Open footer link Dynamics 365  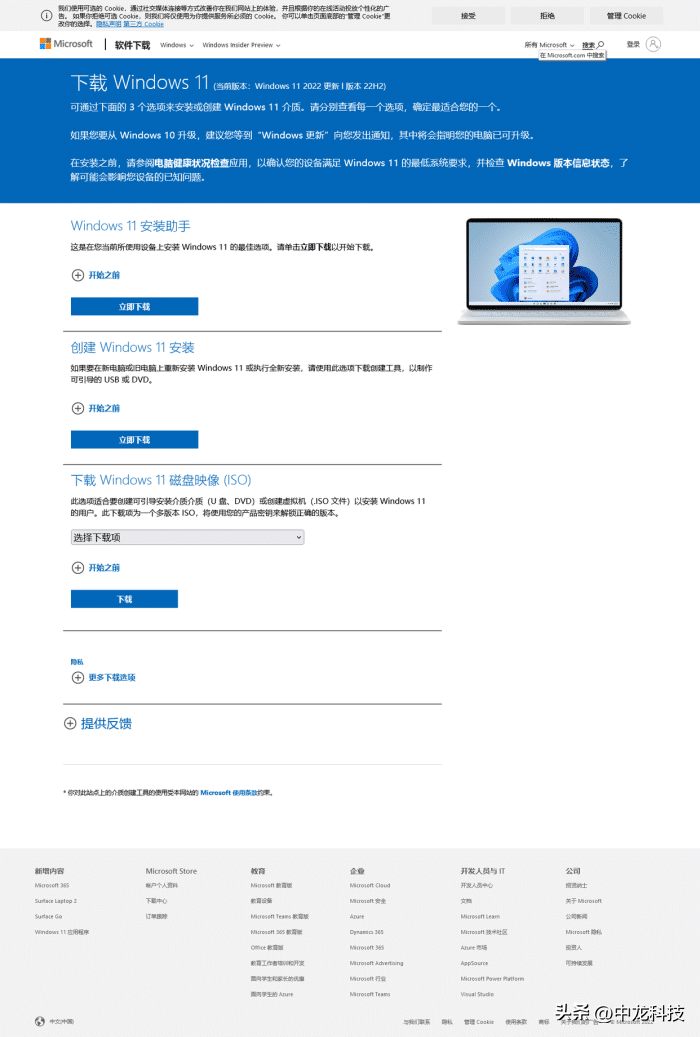pyautogui.click(x=367, y=932)
